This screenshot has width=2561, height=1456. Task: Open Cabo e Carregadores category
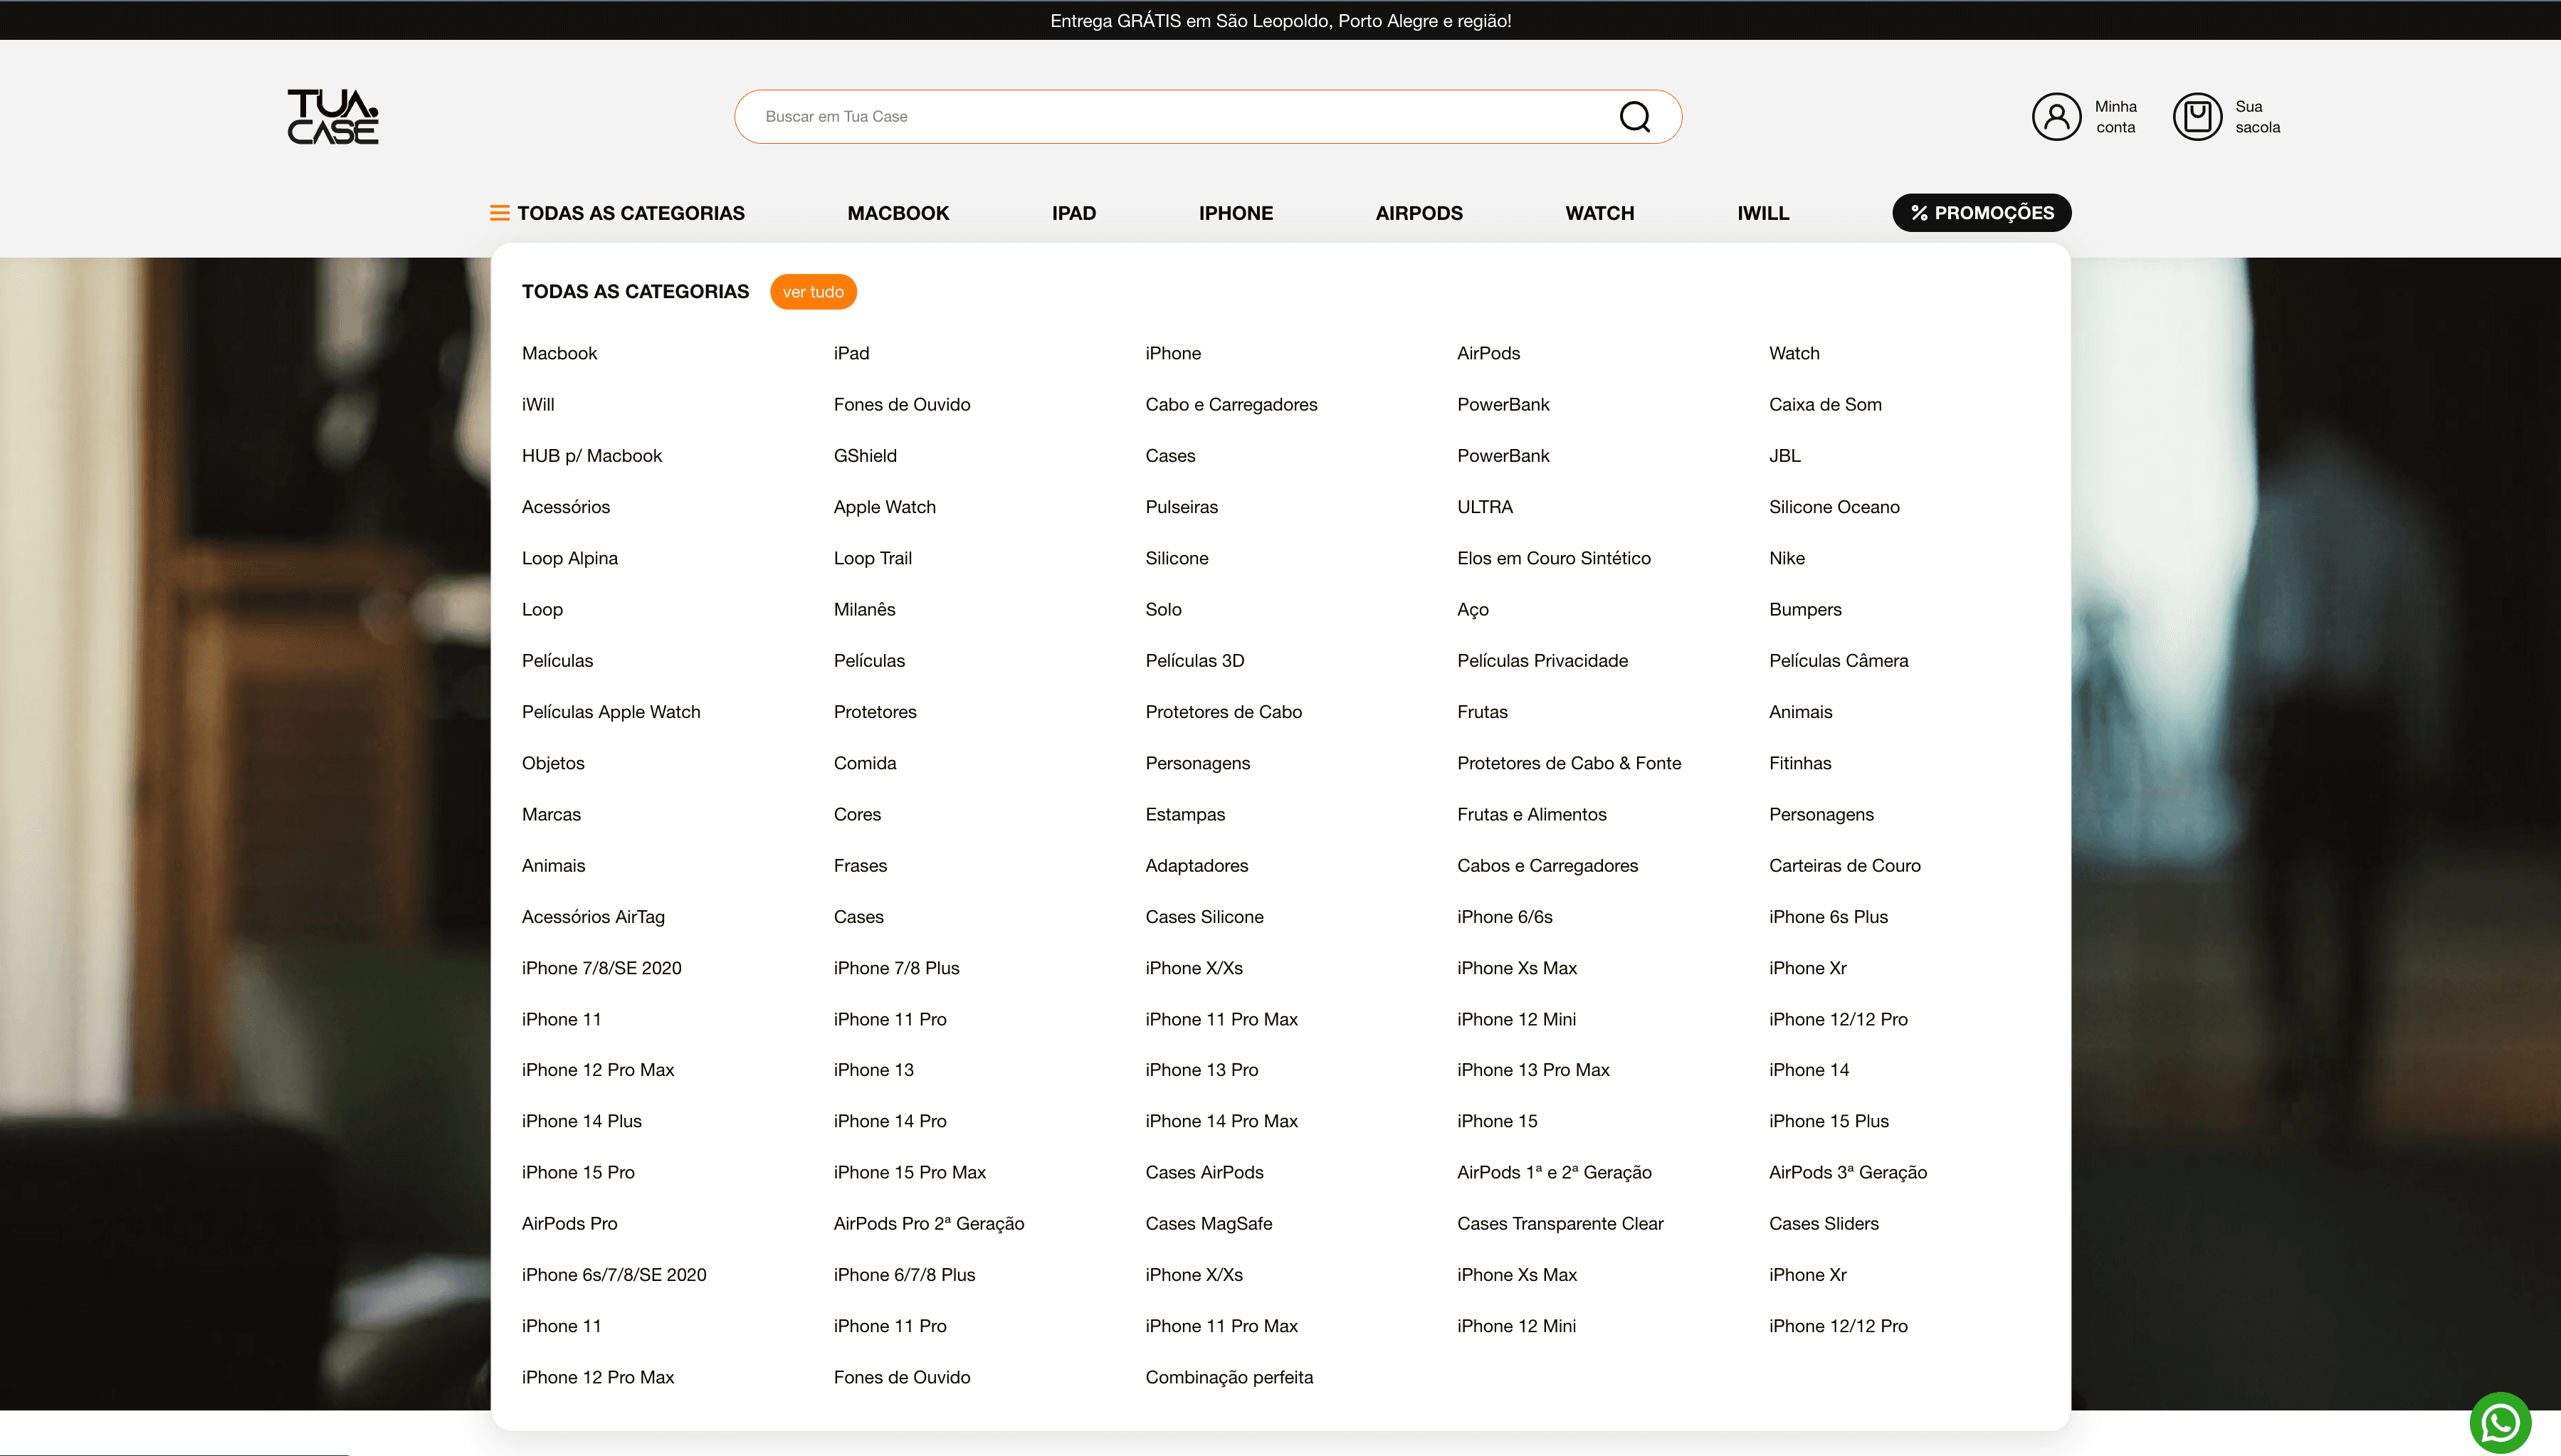1231,404
